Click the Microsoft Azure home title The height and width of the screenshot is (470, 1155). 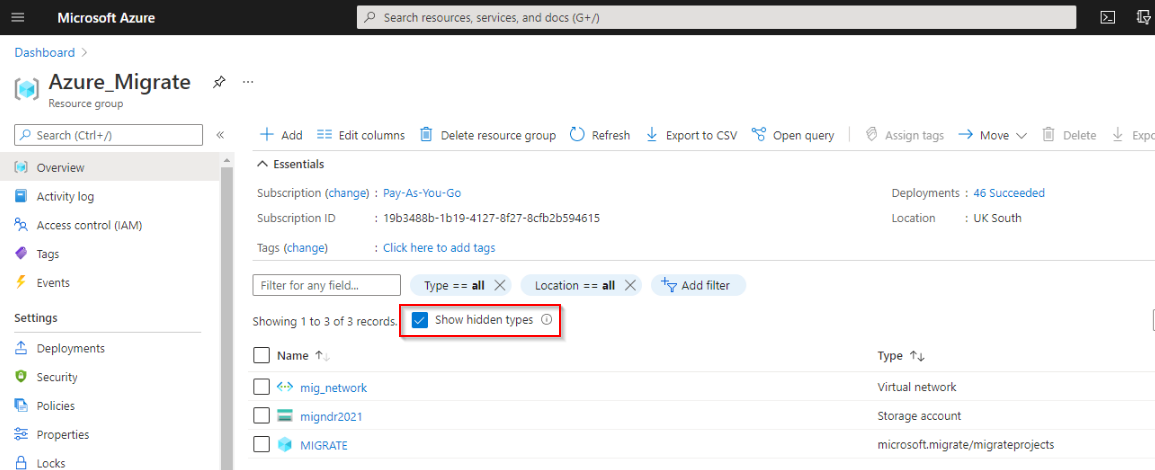pyautogui.click(x=106, y=18)
